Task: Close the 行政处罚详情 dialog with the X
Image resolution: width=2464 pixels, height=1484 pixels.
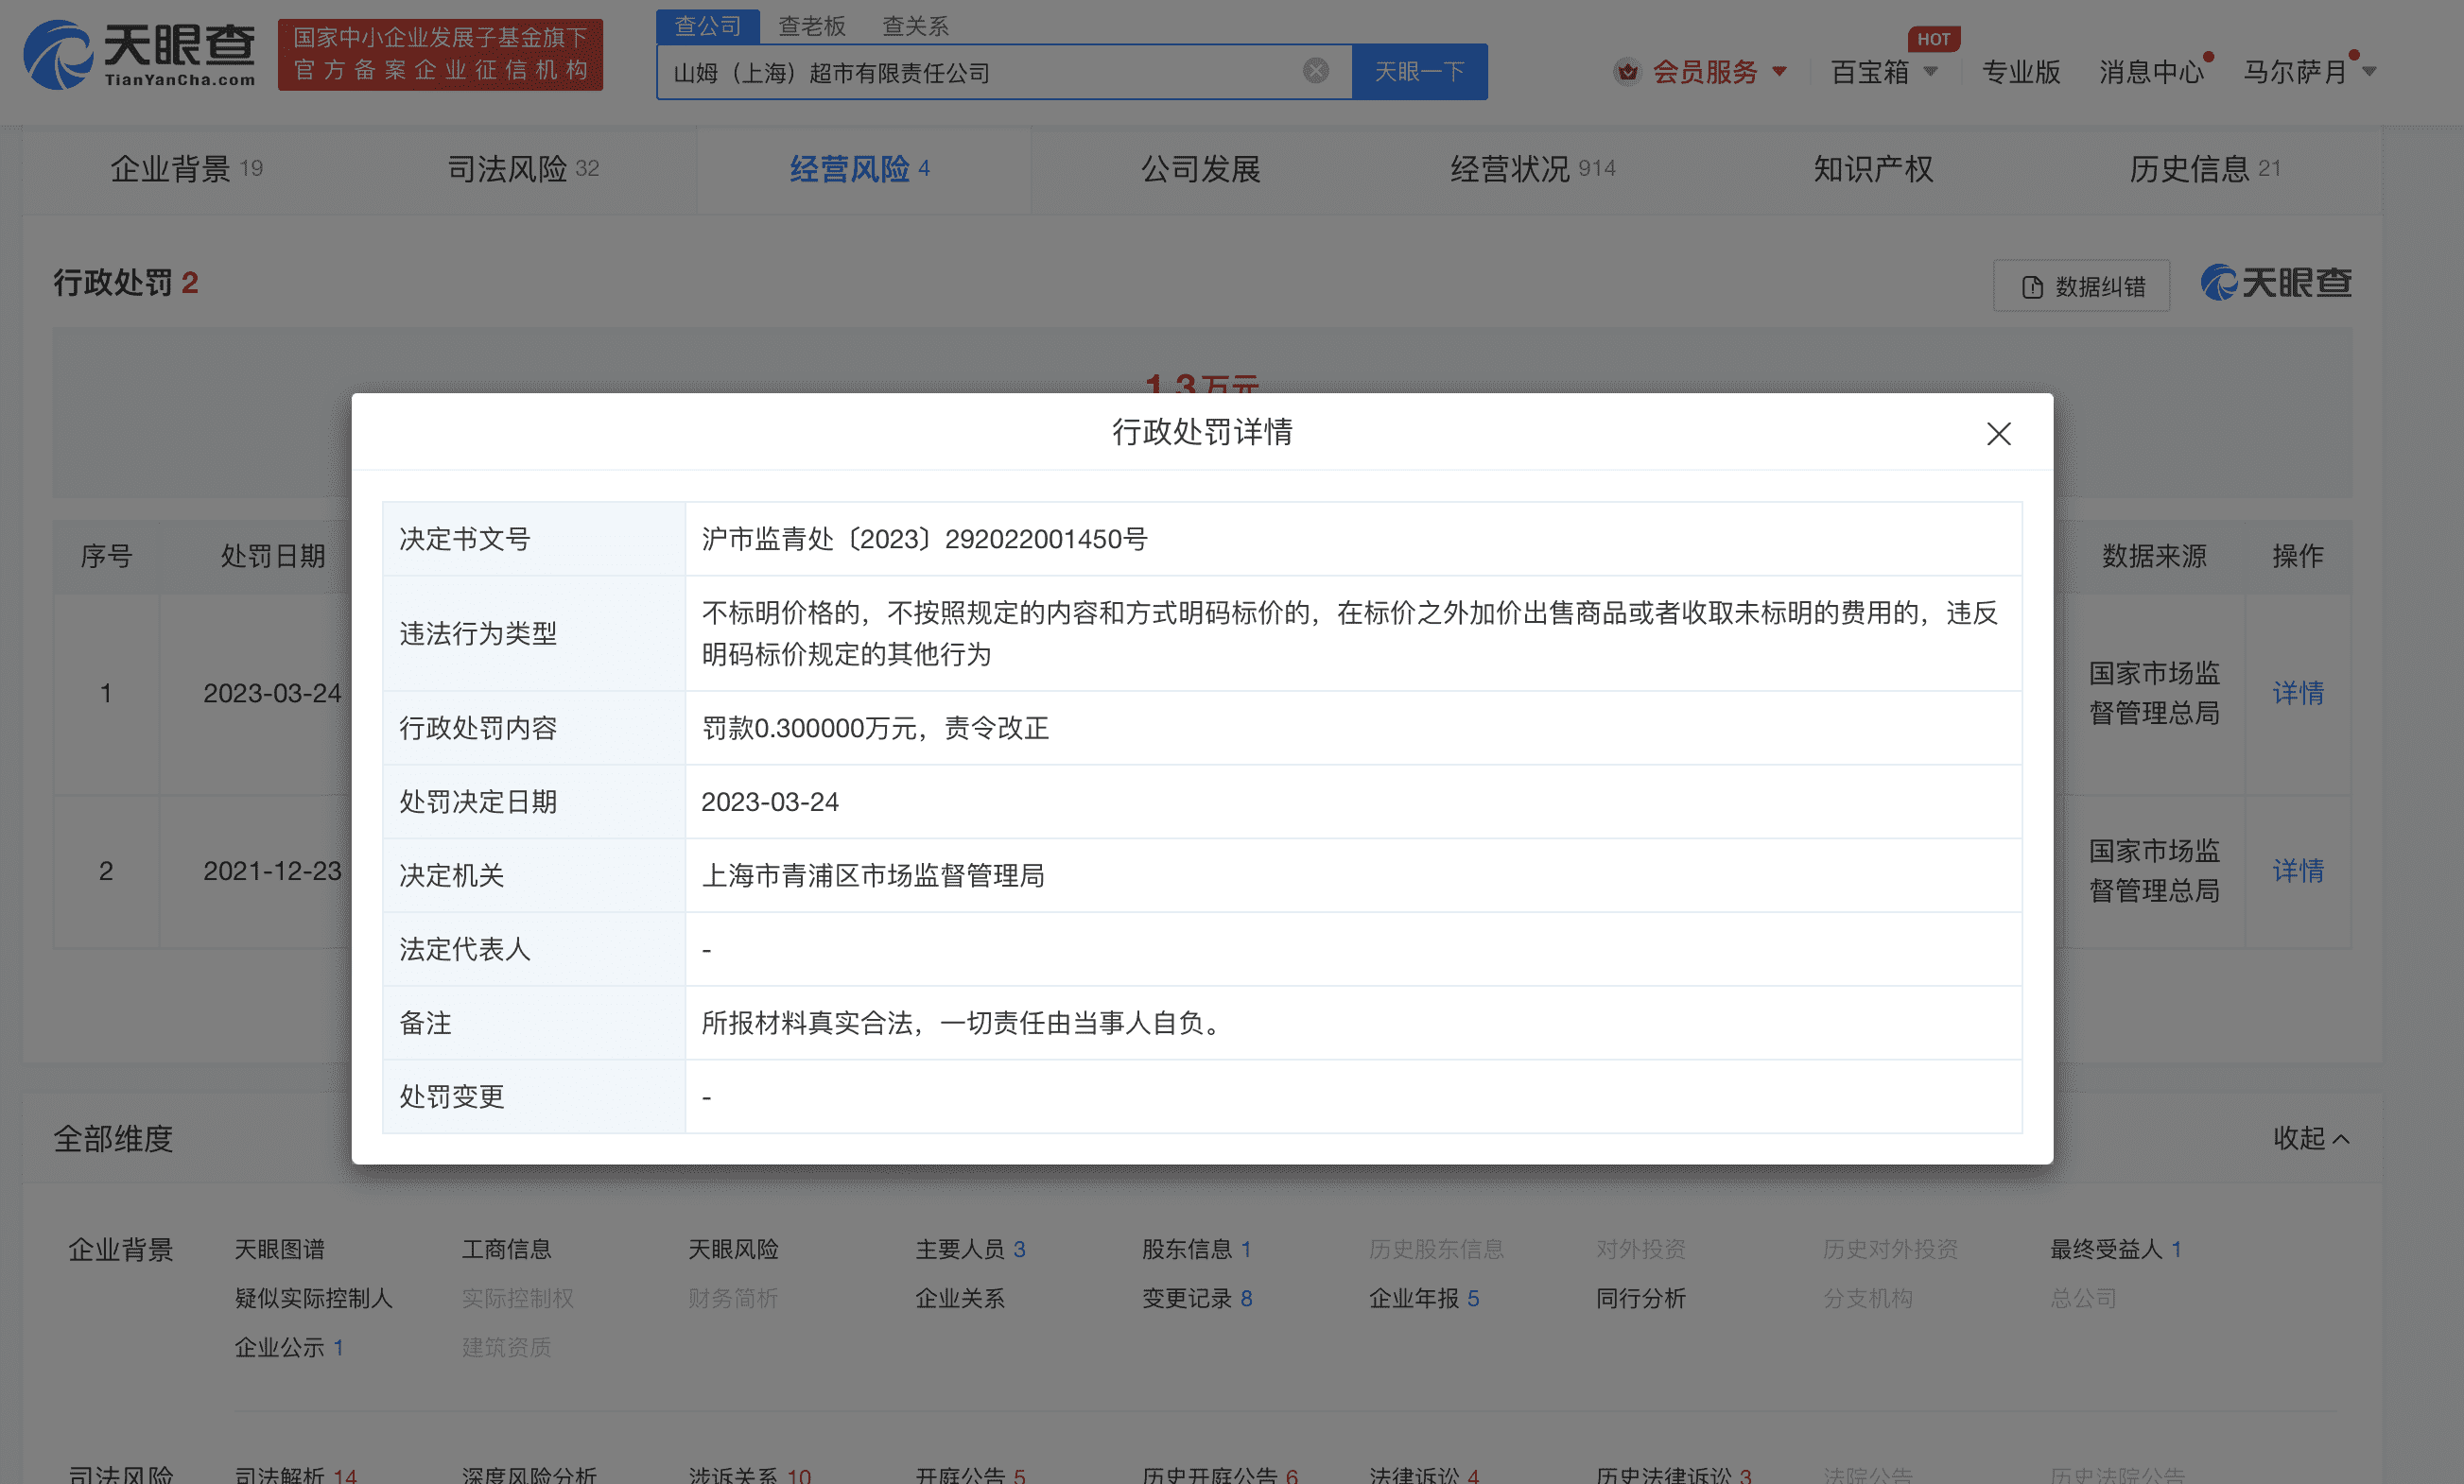Action: (x=1998, y=433)
